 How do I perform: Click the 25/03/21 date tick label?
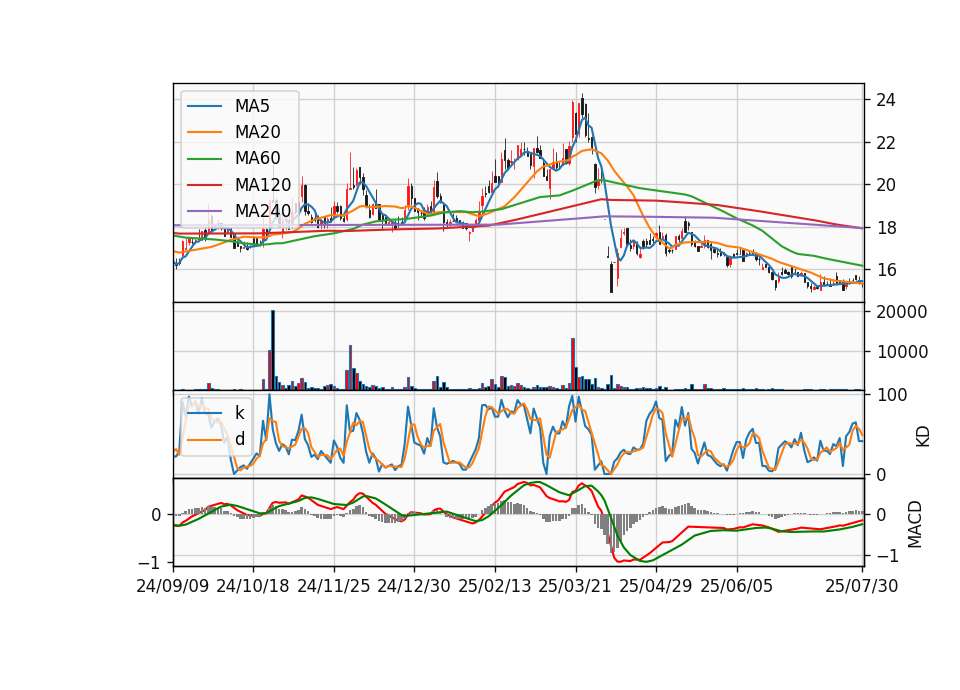tap(575, 586)
